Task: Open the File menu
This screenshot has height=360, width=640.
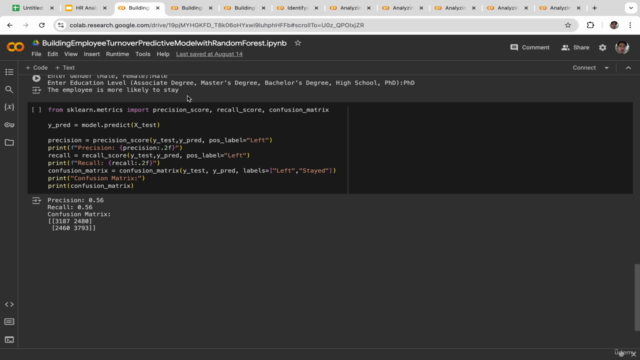Action: [x=36, y=54]
